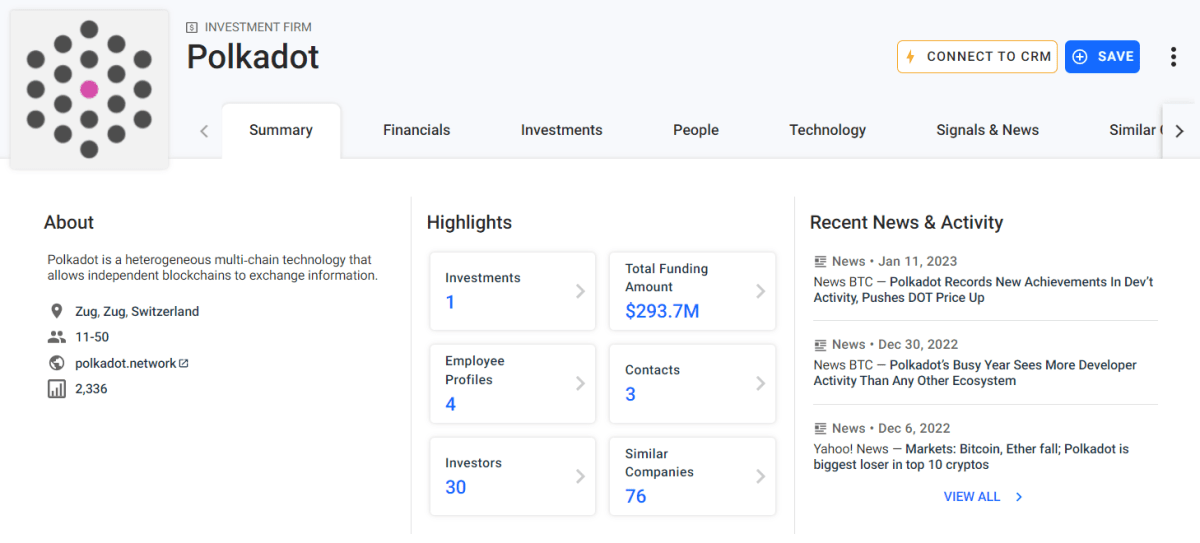Viewport: 1200px width, 543px height.
Task: Click chevron on Contacts card
Action: click(x=760, y=384)
